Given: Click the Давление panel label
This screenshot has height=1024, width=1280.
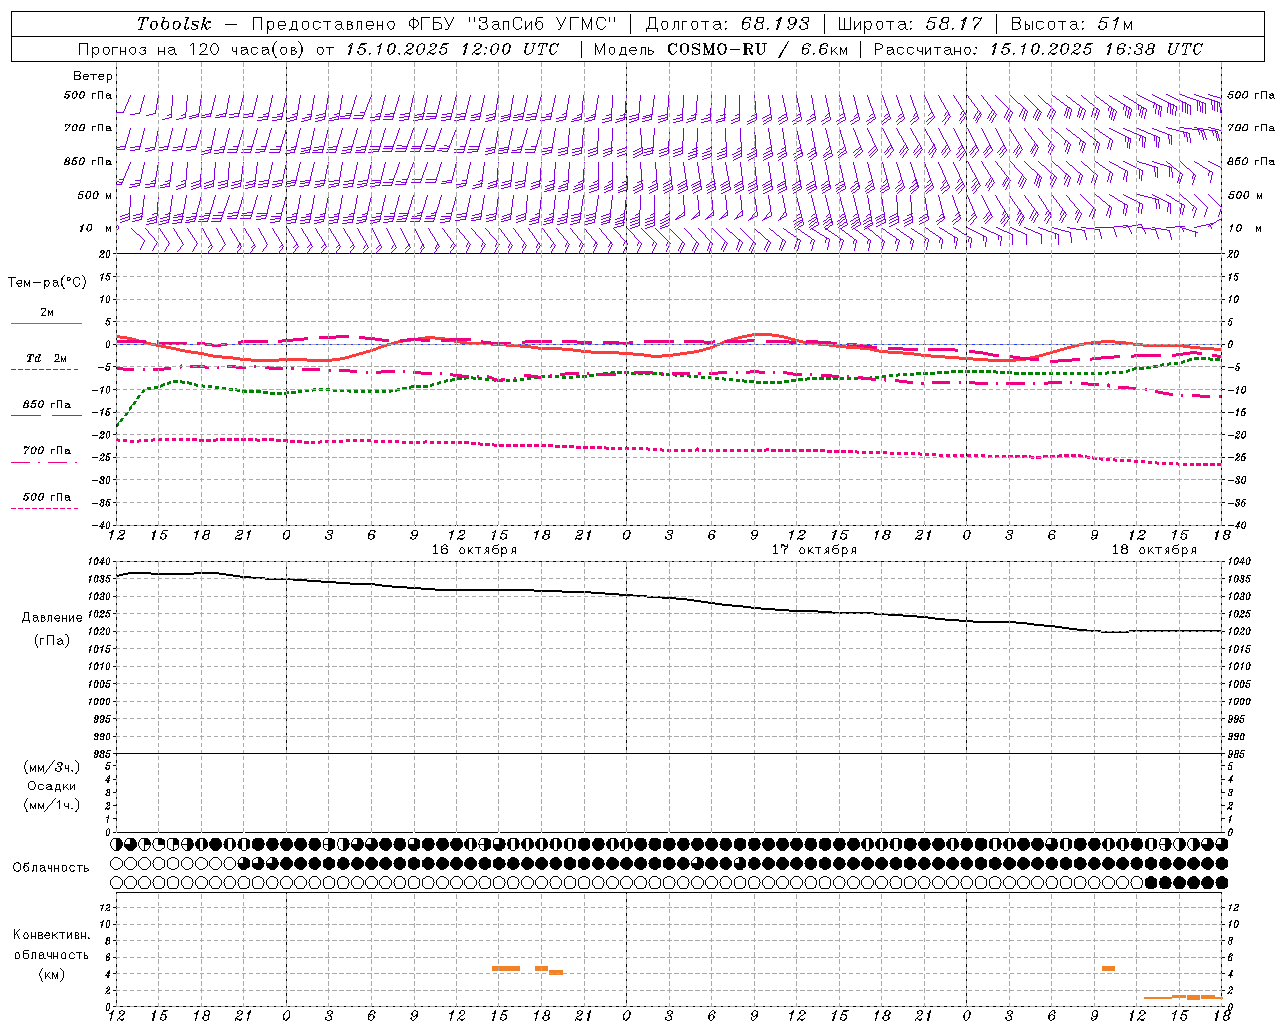Looking at the screenshot, I should coord(52,618).
